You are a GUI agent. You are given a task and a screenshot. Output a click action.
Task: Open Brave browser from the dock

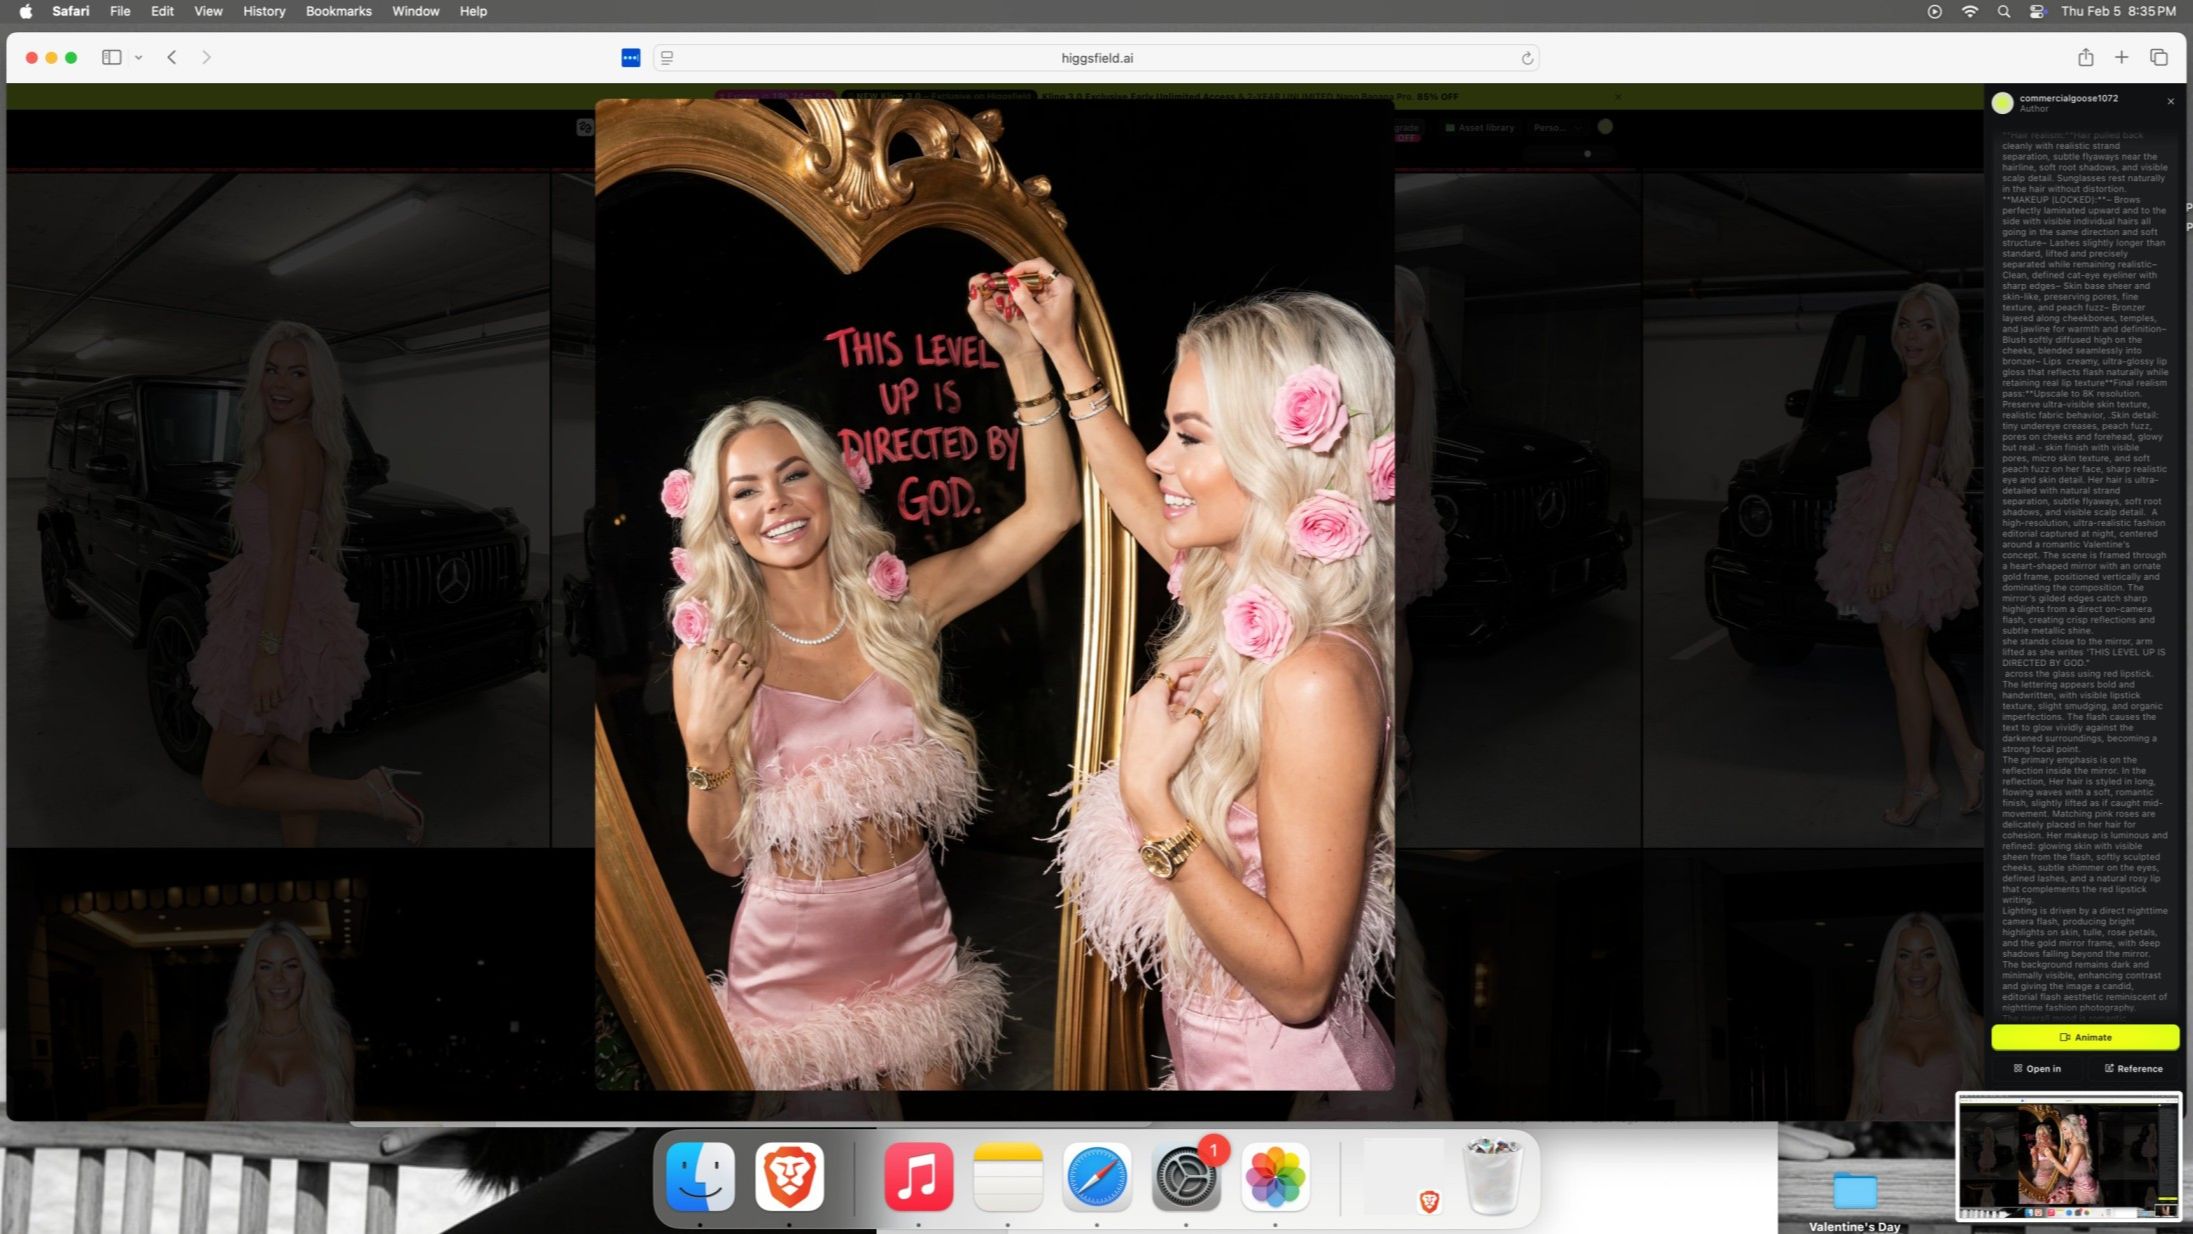point(789,1176)
